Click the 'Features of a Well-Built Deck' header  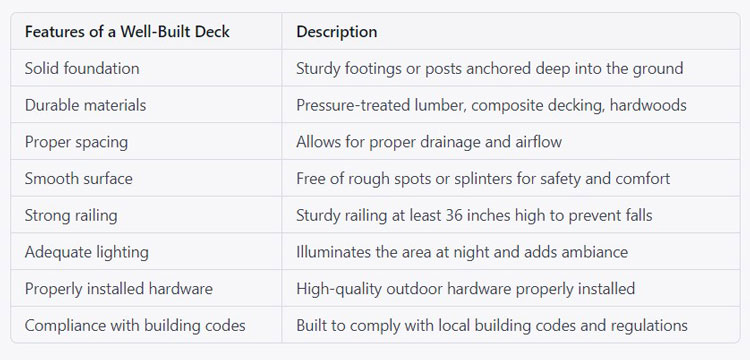point(127,32)
